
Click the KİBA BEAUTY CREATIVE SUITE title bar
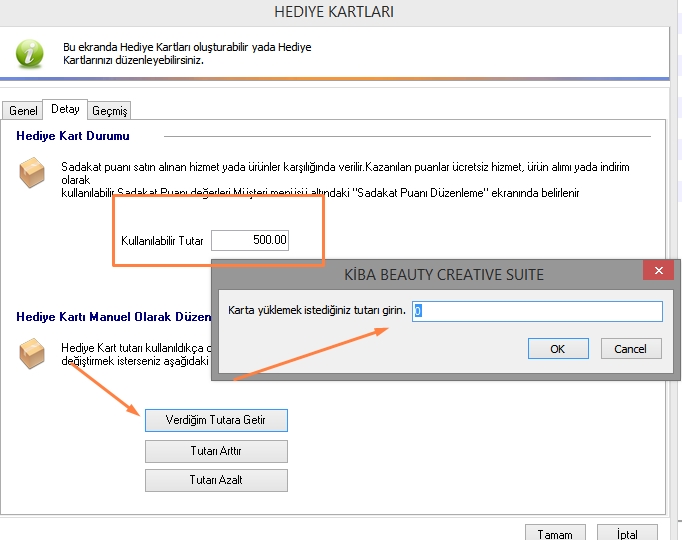tap(444, 275)
